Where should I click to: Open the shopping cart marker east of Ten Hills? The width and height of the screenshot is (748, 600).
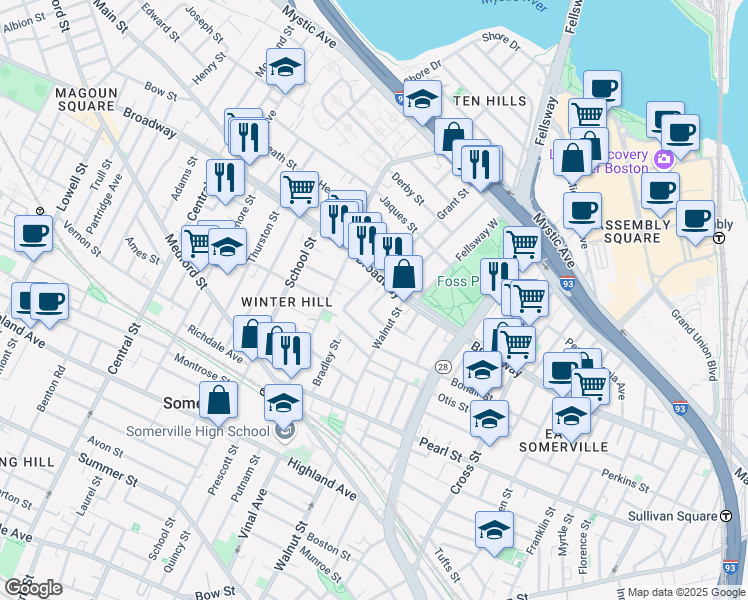pyautogui.click(x=588, y=115)
